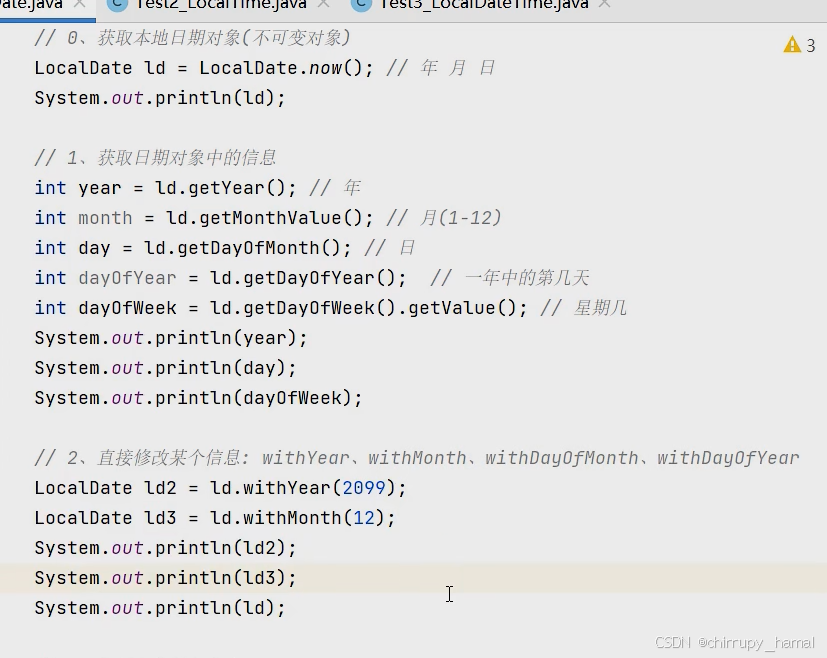Image resolution: width=827 pixels, height=658 pixels.
Task: Click the comment '// 0、获取本地日期对象'
Action: point(192,38)
